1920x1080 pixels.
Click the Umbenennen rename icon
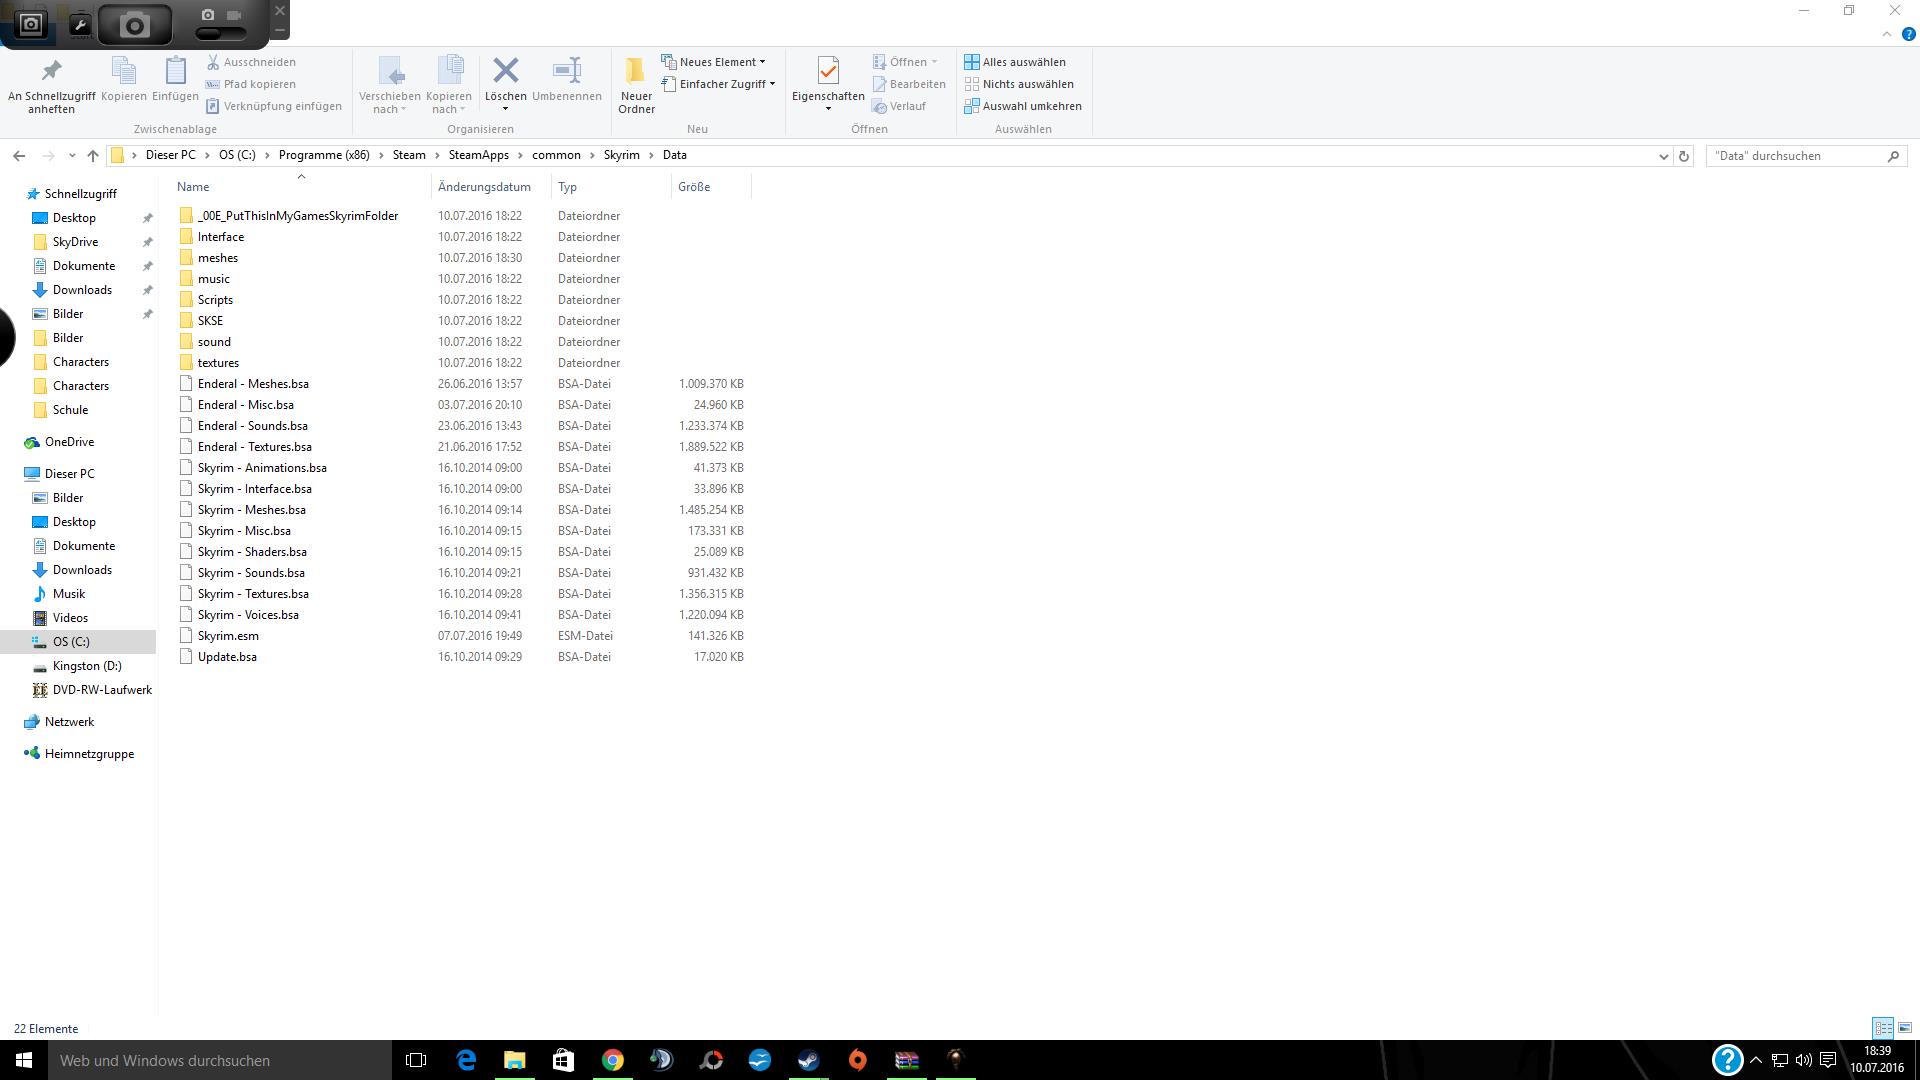[x=566, y=72]
